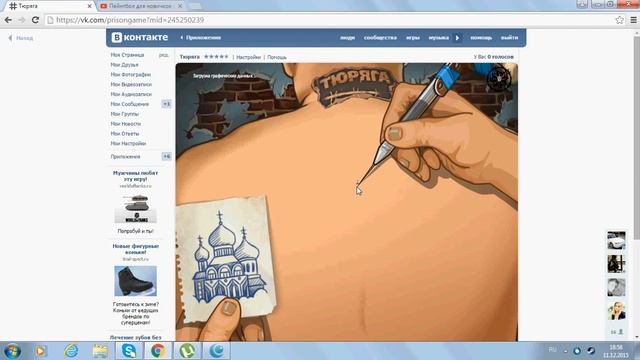The width and height of the screenshot is (640, 360).
Task: Open Мои Настройки in sidebar
Action: pos(128,143)
